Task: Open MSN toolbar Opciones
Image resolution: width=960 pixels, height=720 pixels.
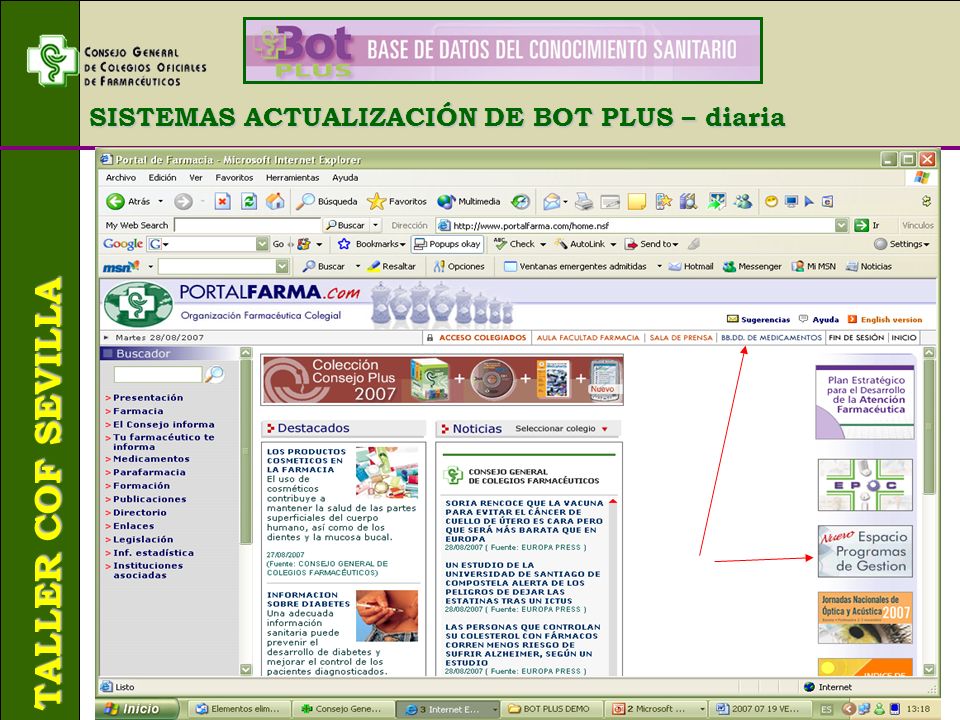Action: (x=459, y=266)
